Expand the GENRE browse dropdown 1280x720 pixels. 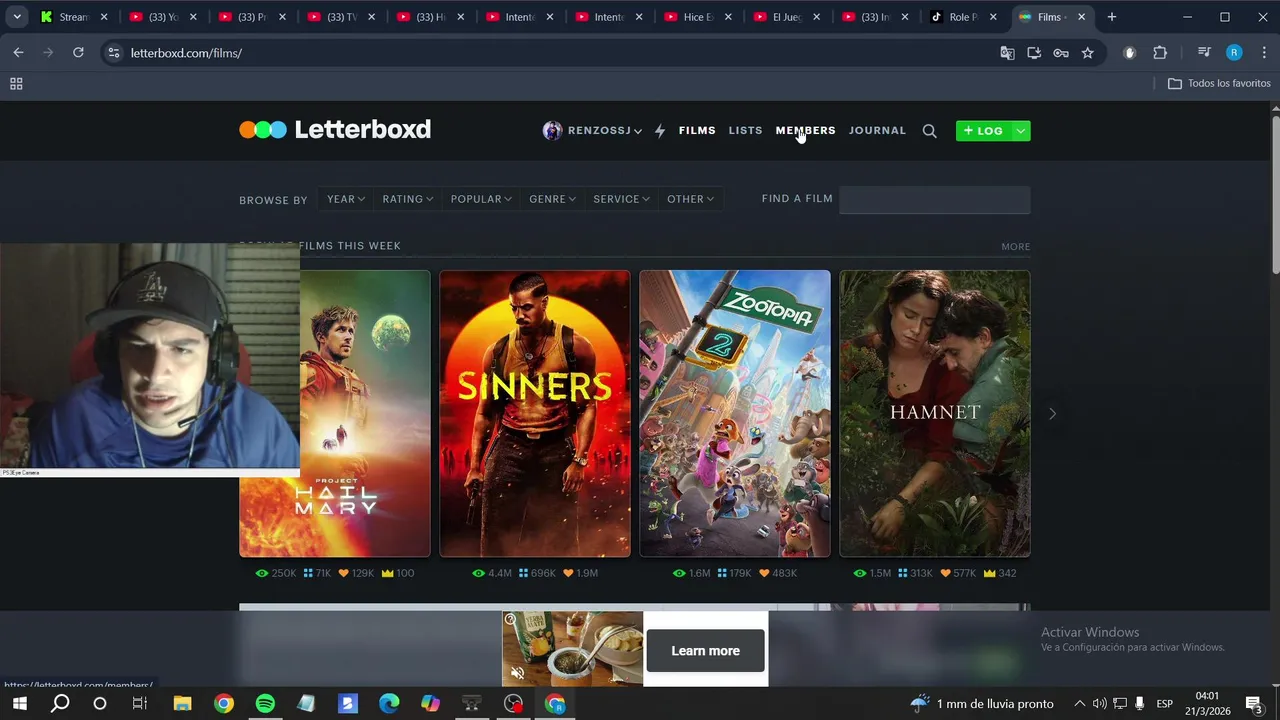[552, 199]
